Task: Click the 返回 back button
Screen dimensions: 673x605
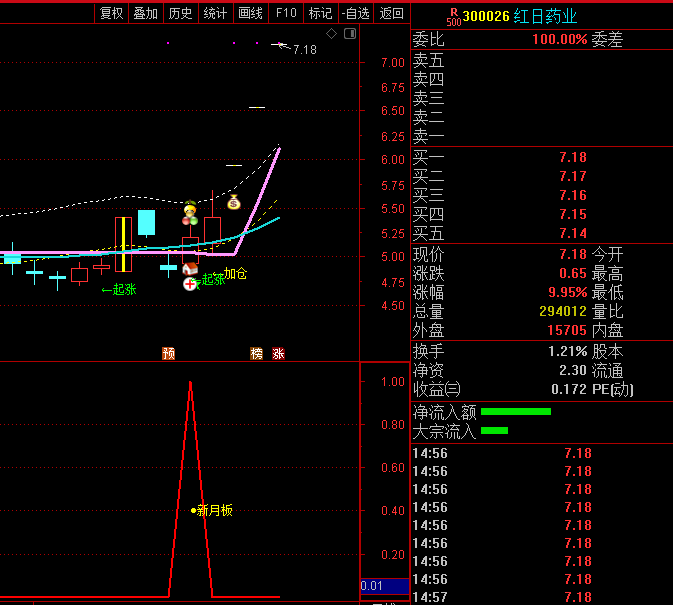Action: pos(392,13)
